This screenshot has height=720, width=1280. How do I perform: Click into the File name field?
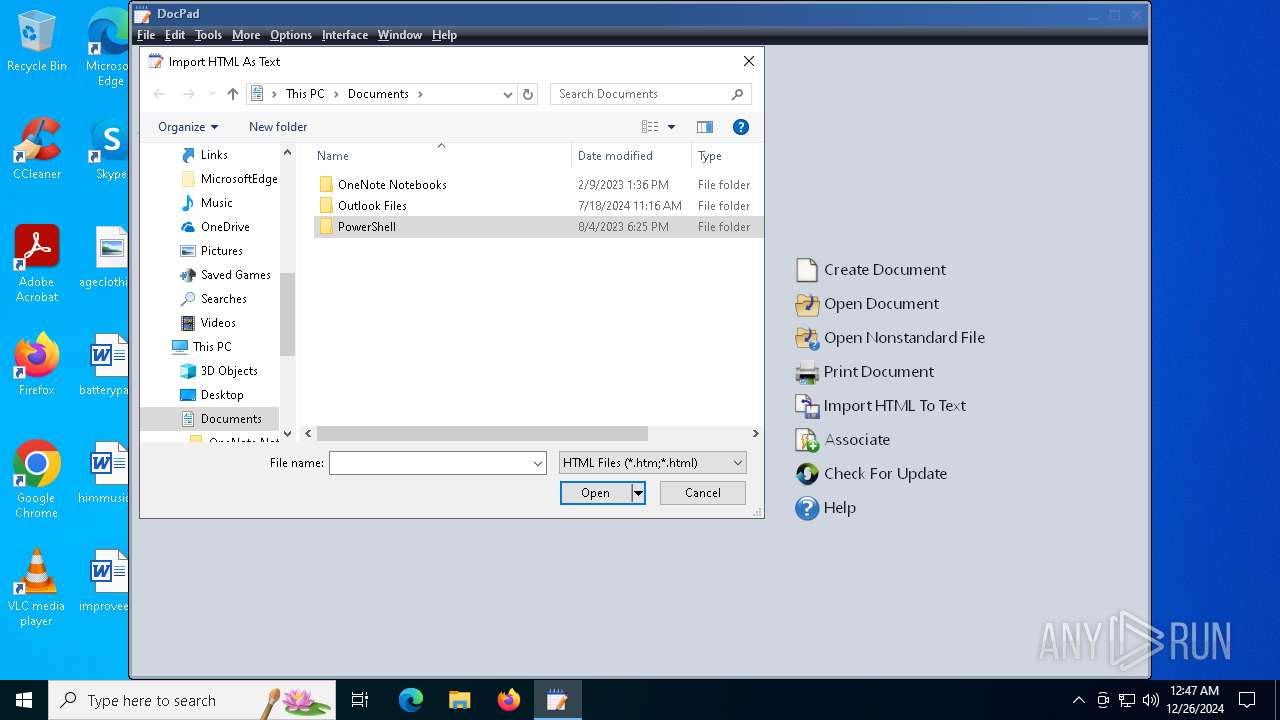click(x=430, y=463)
